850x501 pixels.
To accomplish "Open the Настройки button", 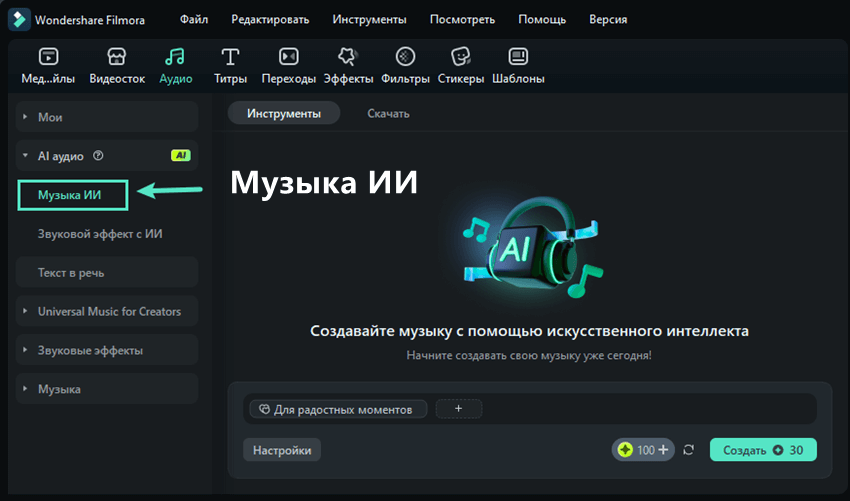I will point(282,450).
